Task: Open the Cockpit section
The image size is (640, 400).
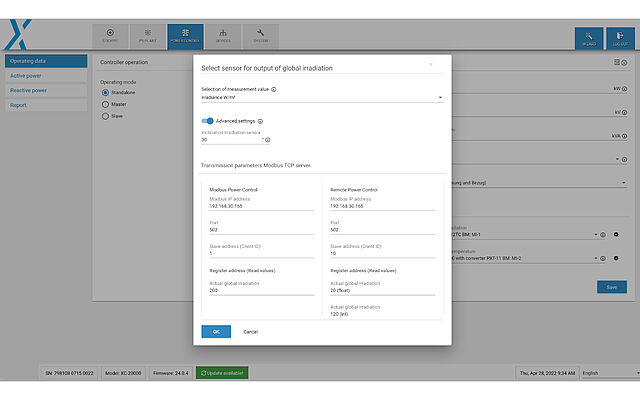Action: tap(110, 36)
